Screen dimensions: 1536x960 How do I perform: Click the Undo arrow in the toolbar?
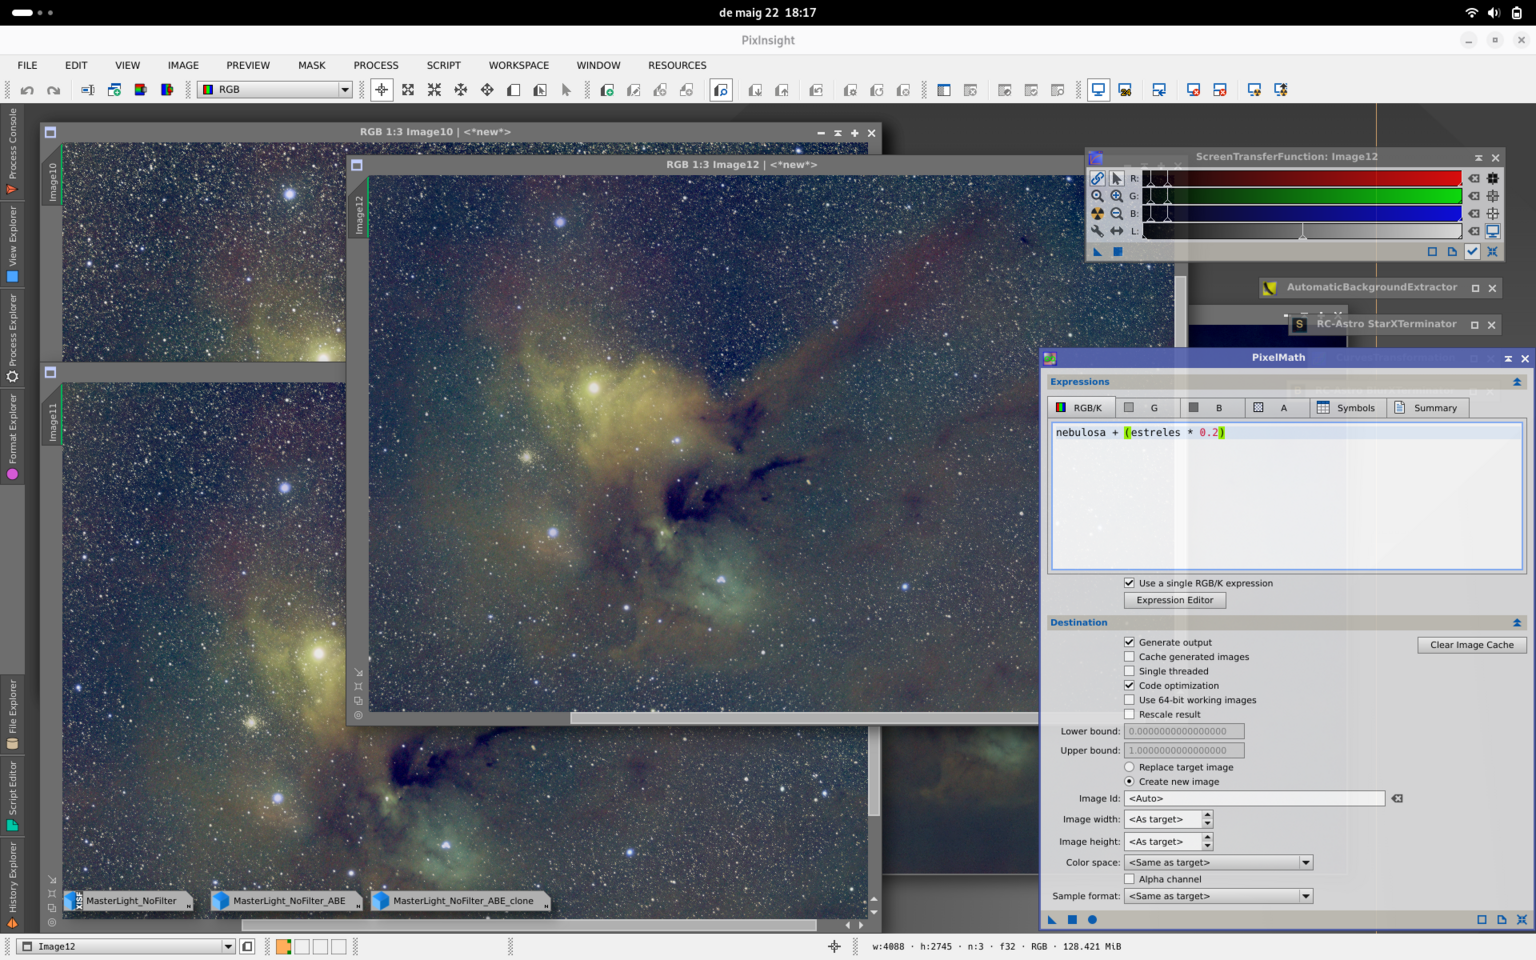pos(27,90)
